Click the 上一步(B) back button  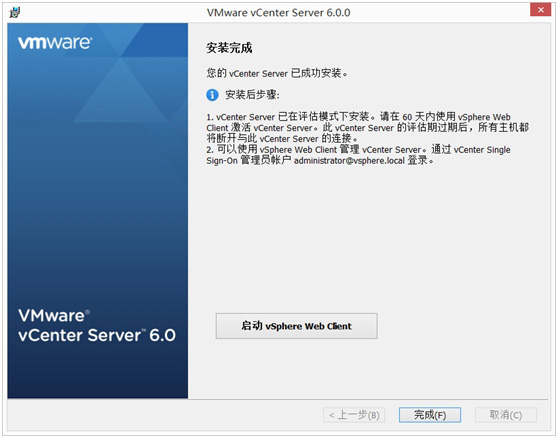(354, 415)
